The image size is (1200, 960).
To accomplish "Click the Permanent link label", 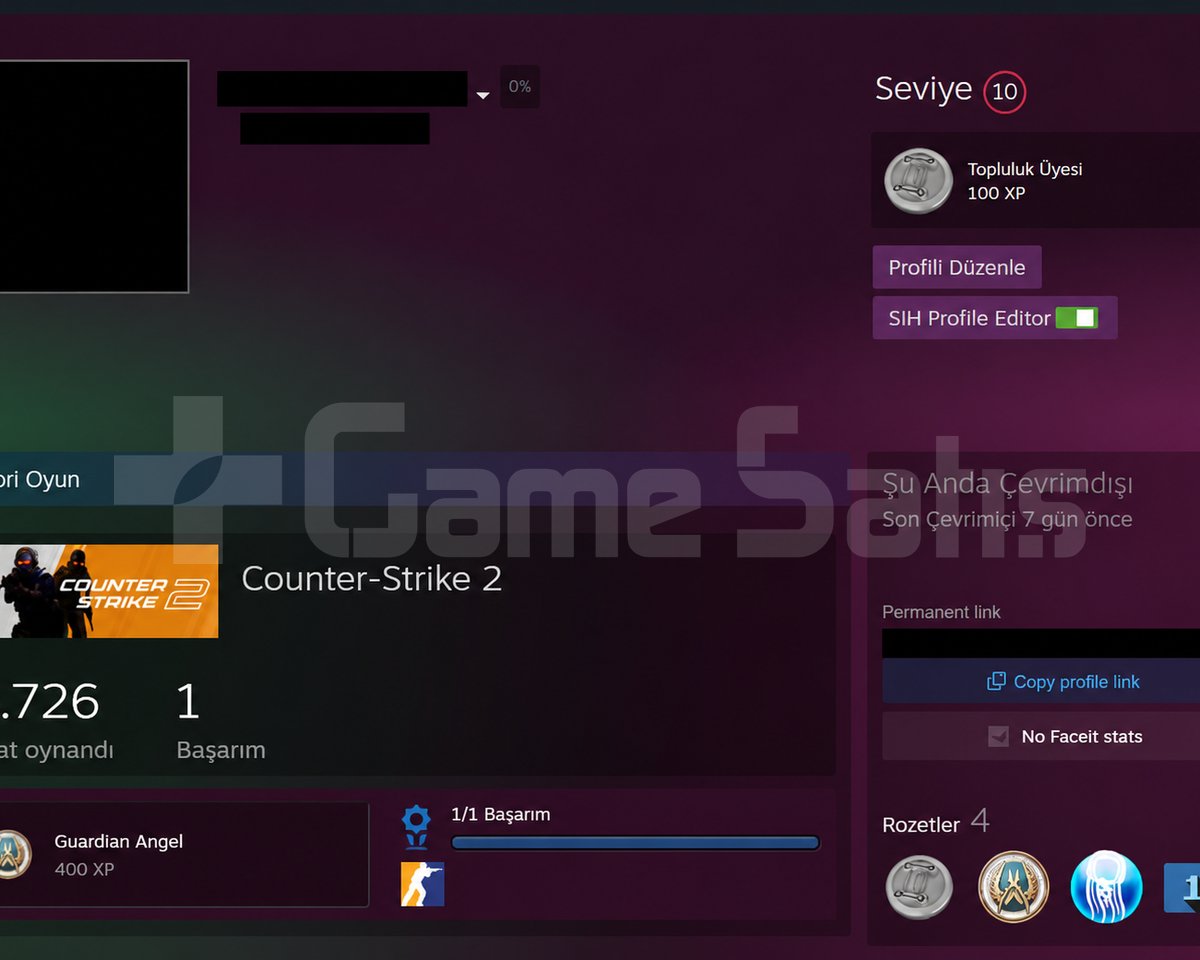I will [x=941, y=612].
